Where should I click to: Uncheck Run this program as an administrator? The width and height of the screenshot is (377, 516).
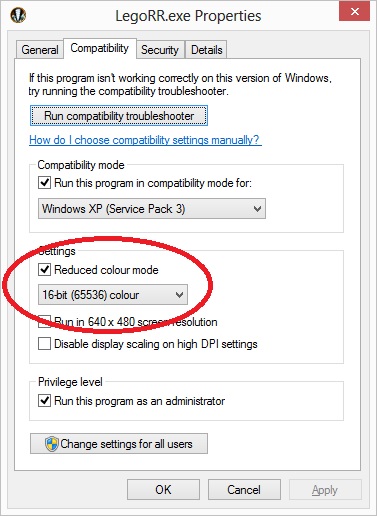point(44,401)
